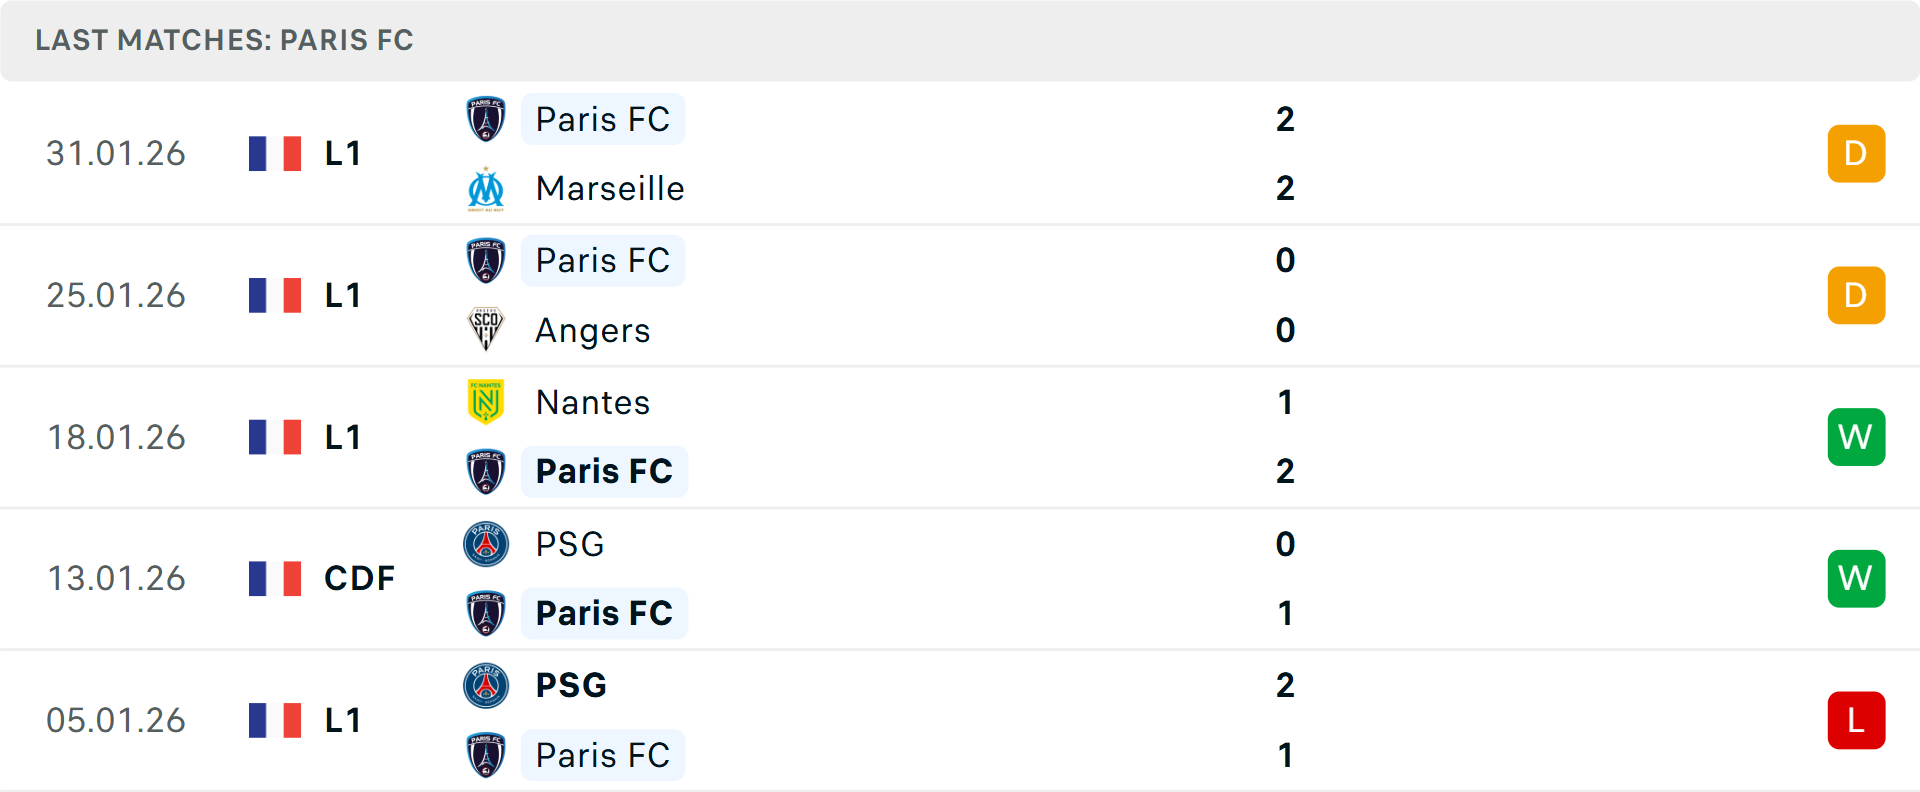Click the Last Matches: Paris FC header

[x=224, y=40]
